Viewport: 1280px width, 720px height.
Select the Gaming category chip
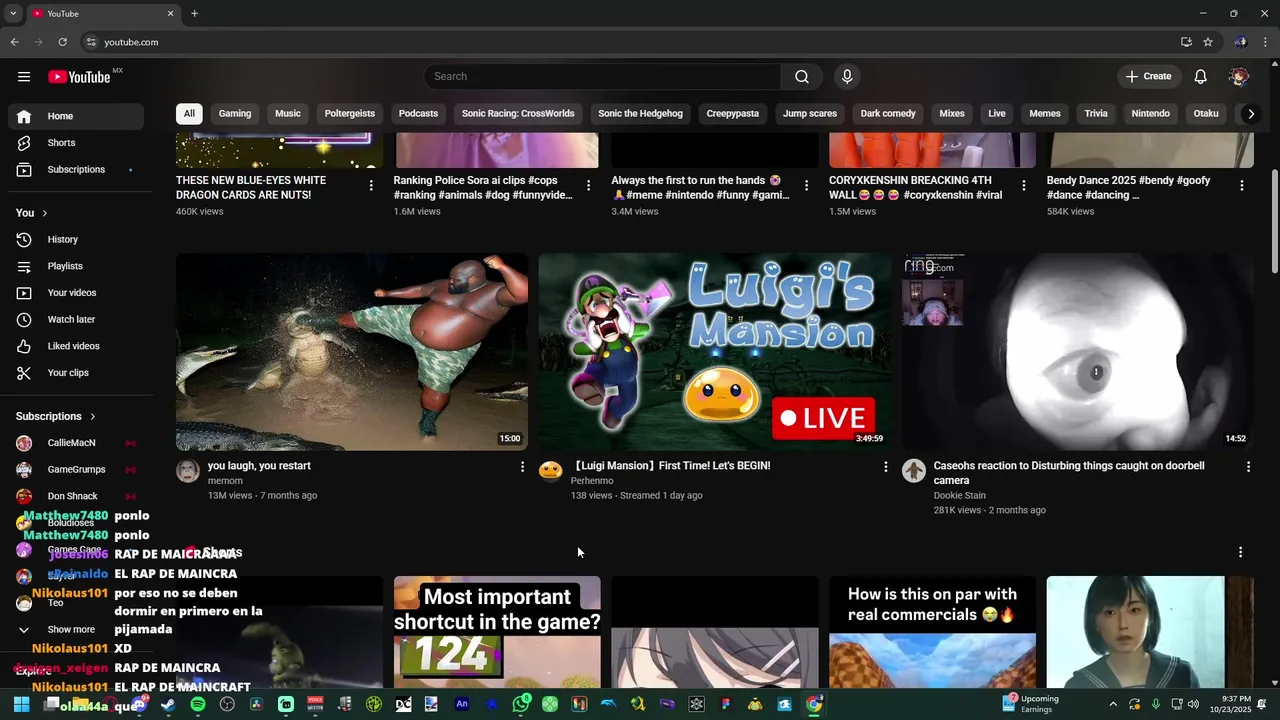pyautogui.click(x=235, y=114)
